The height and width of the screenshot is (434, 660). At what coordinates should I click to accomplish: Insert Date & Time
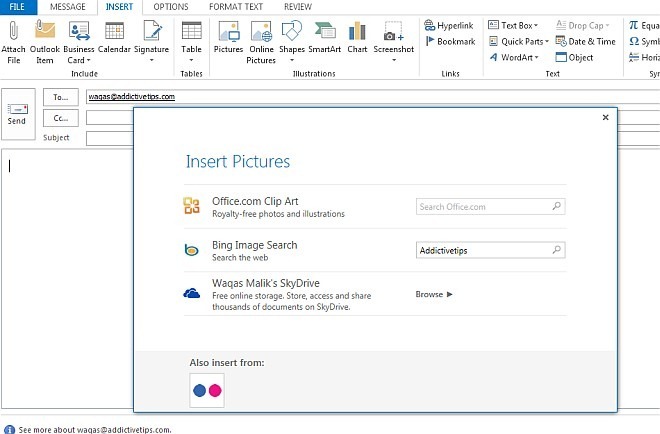[x=585, y=41]
